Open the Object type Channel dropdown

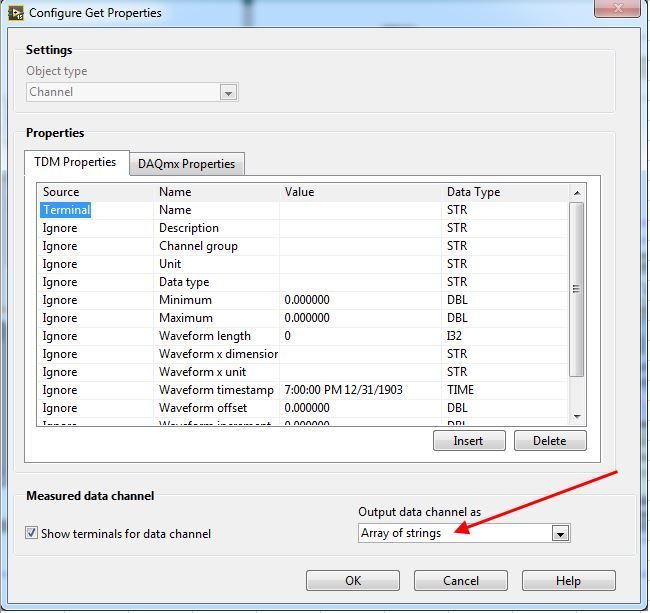coord(228,92)
